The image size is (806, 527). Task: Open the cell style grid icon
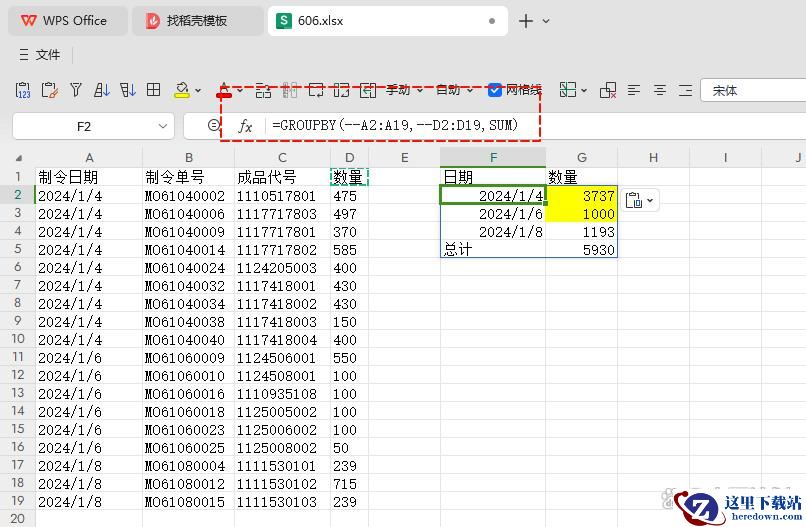[x=567, y=90]
